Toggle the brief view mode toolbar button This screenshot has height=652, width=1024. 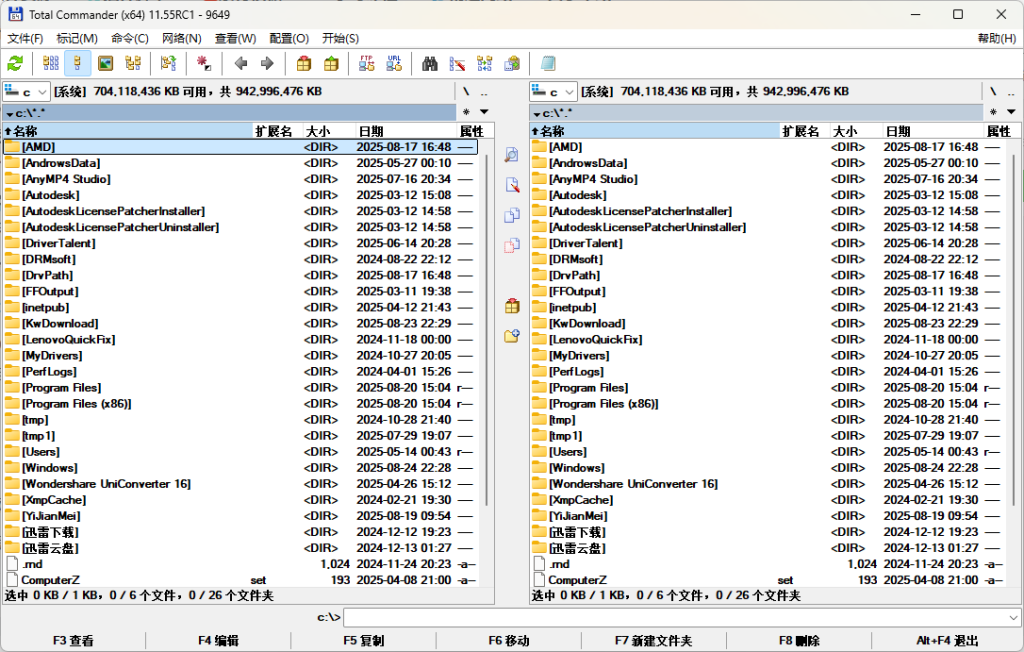tap(51, 64)
